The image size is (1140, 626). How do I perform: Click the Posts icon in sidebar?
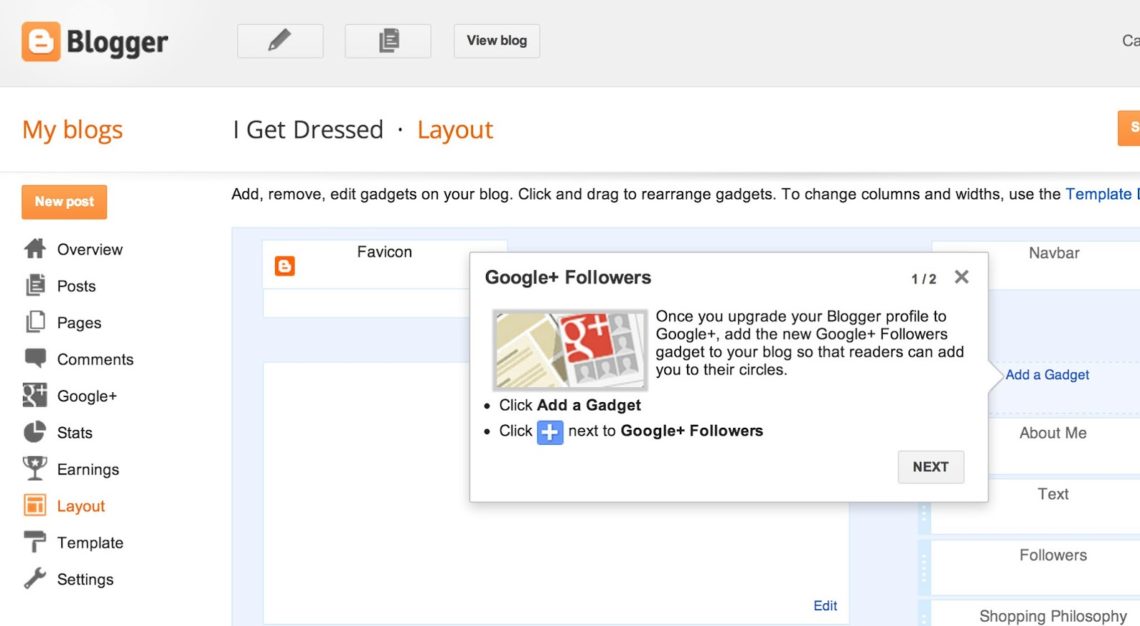35,285
